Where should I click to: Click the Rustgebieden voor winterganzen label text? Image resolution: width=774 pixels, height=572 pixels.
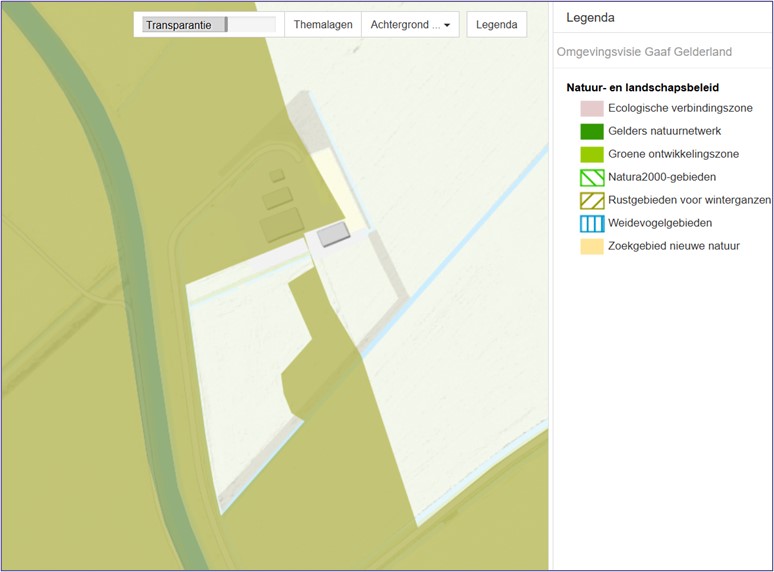click(x=689, y=200)
